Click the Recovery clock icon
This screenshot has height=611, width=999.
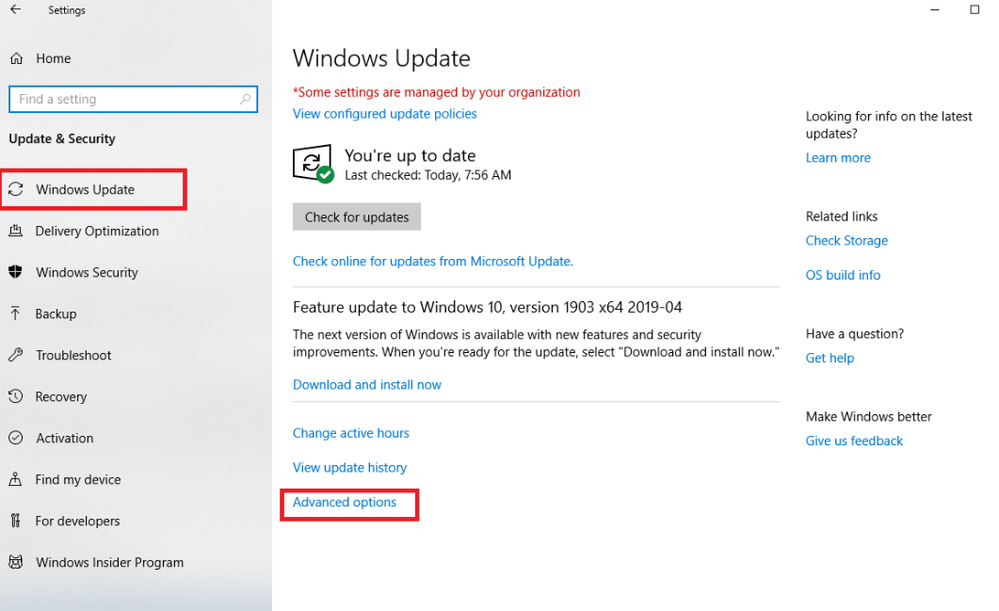(16, 396)
